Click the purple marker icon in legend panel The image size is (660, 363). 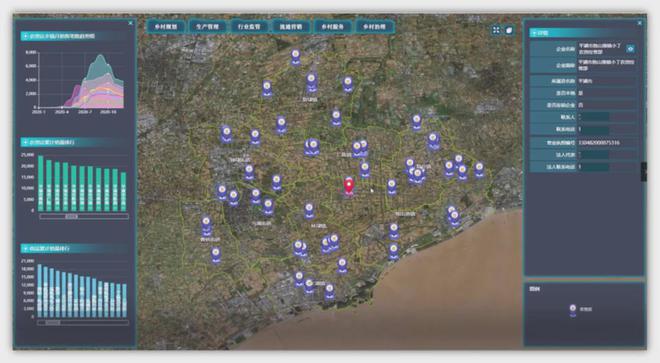tap(573, 310)
